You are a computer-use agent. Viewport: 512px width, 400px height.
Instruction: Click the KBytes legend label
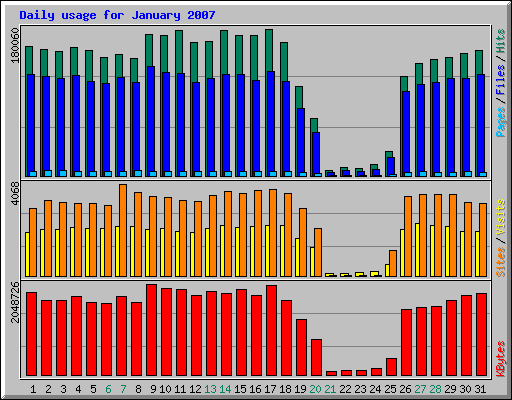501,359
